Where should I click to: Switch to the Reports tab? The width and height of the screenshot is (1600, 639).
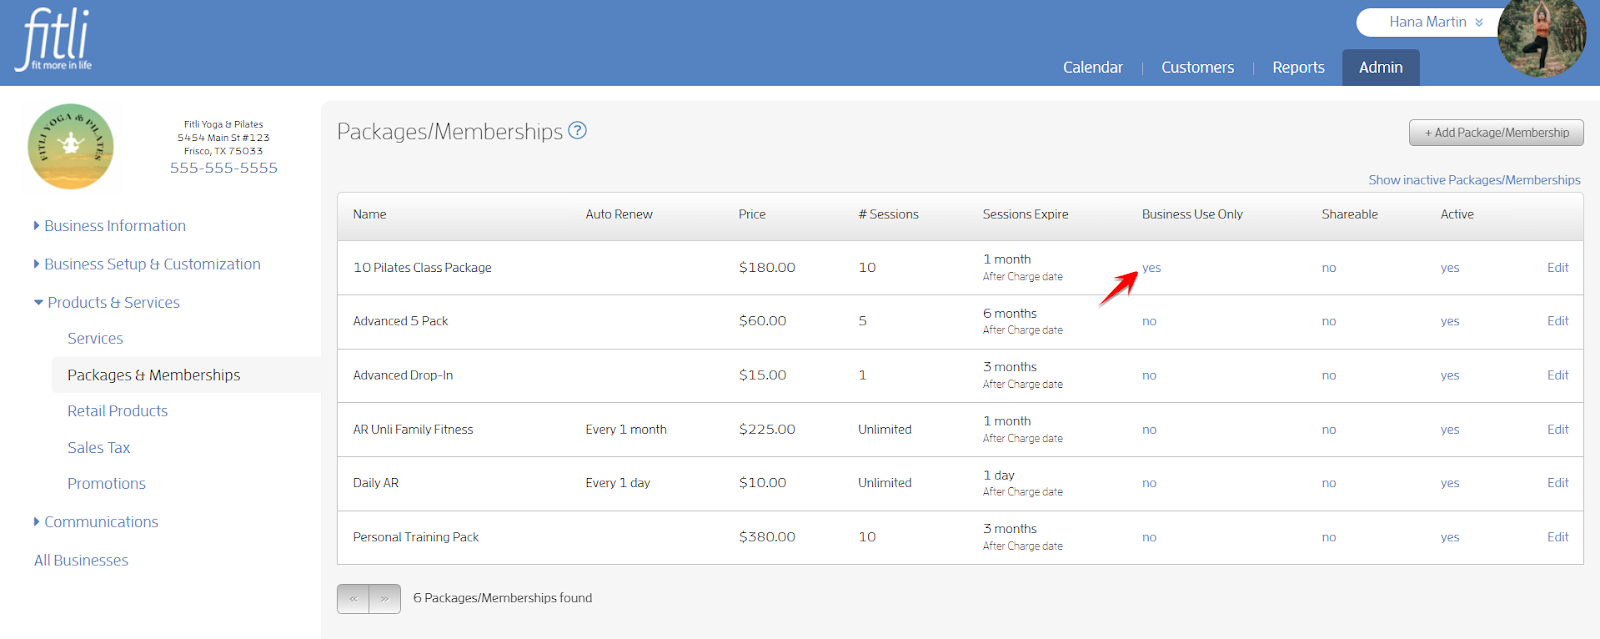tap(1298, 67)
